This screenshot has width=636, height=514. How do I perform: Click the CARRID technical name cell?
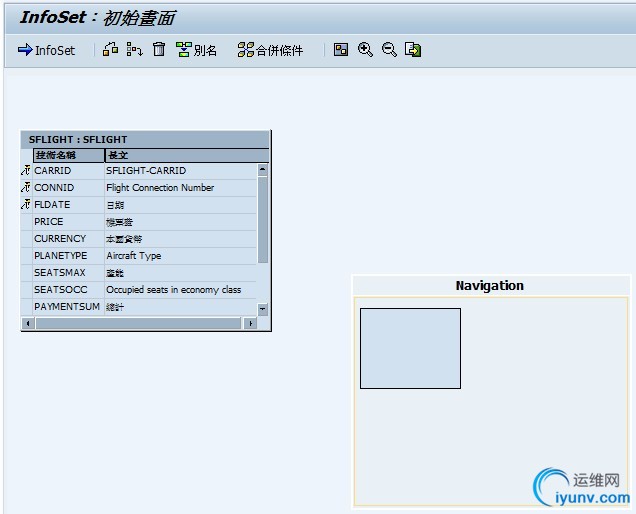pos(68,171)
